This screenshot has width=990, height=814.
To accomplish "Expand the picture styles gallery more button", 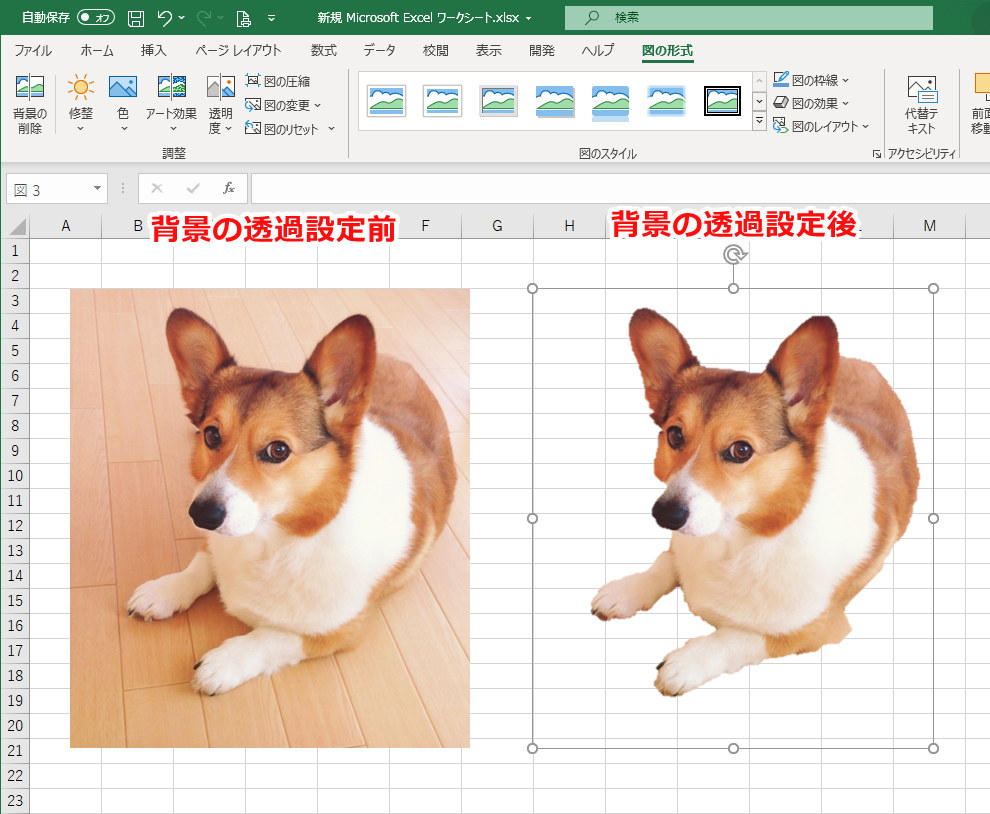I will coord(760,121).
